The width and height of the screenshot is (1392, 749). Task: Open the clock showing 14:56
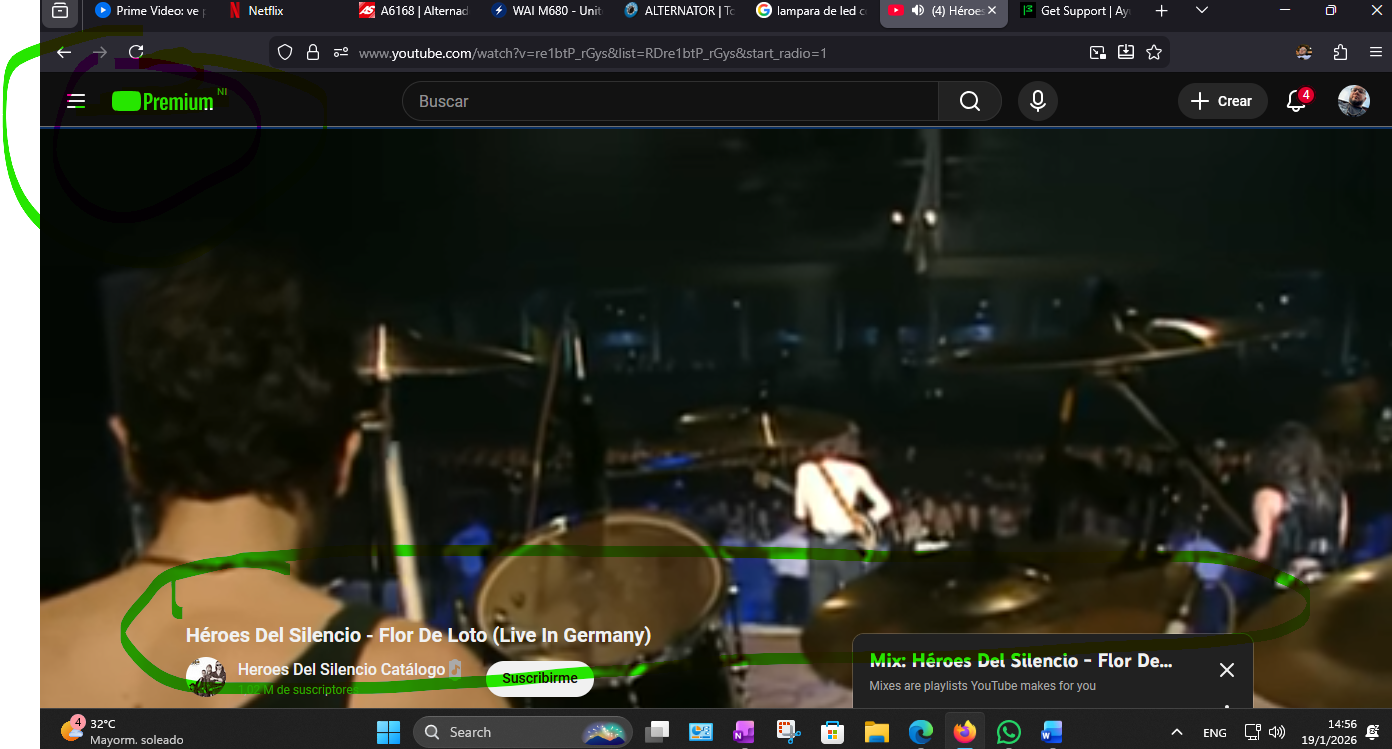1330,732
